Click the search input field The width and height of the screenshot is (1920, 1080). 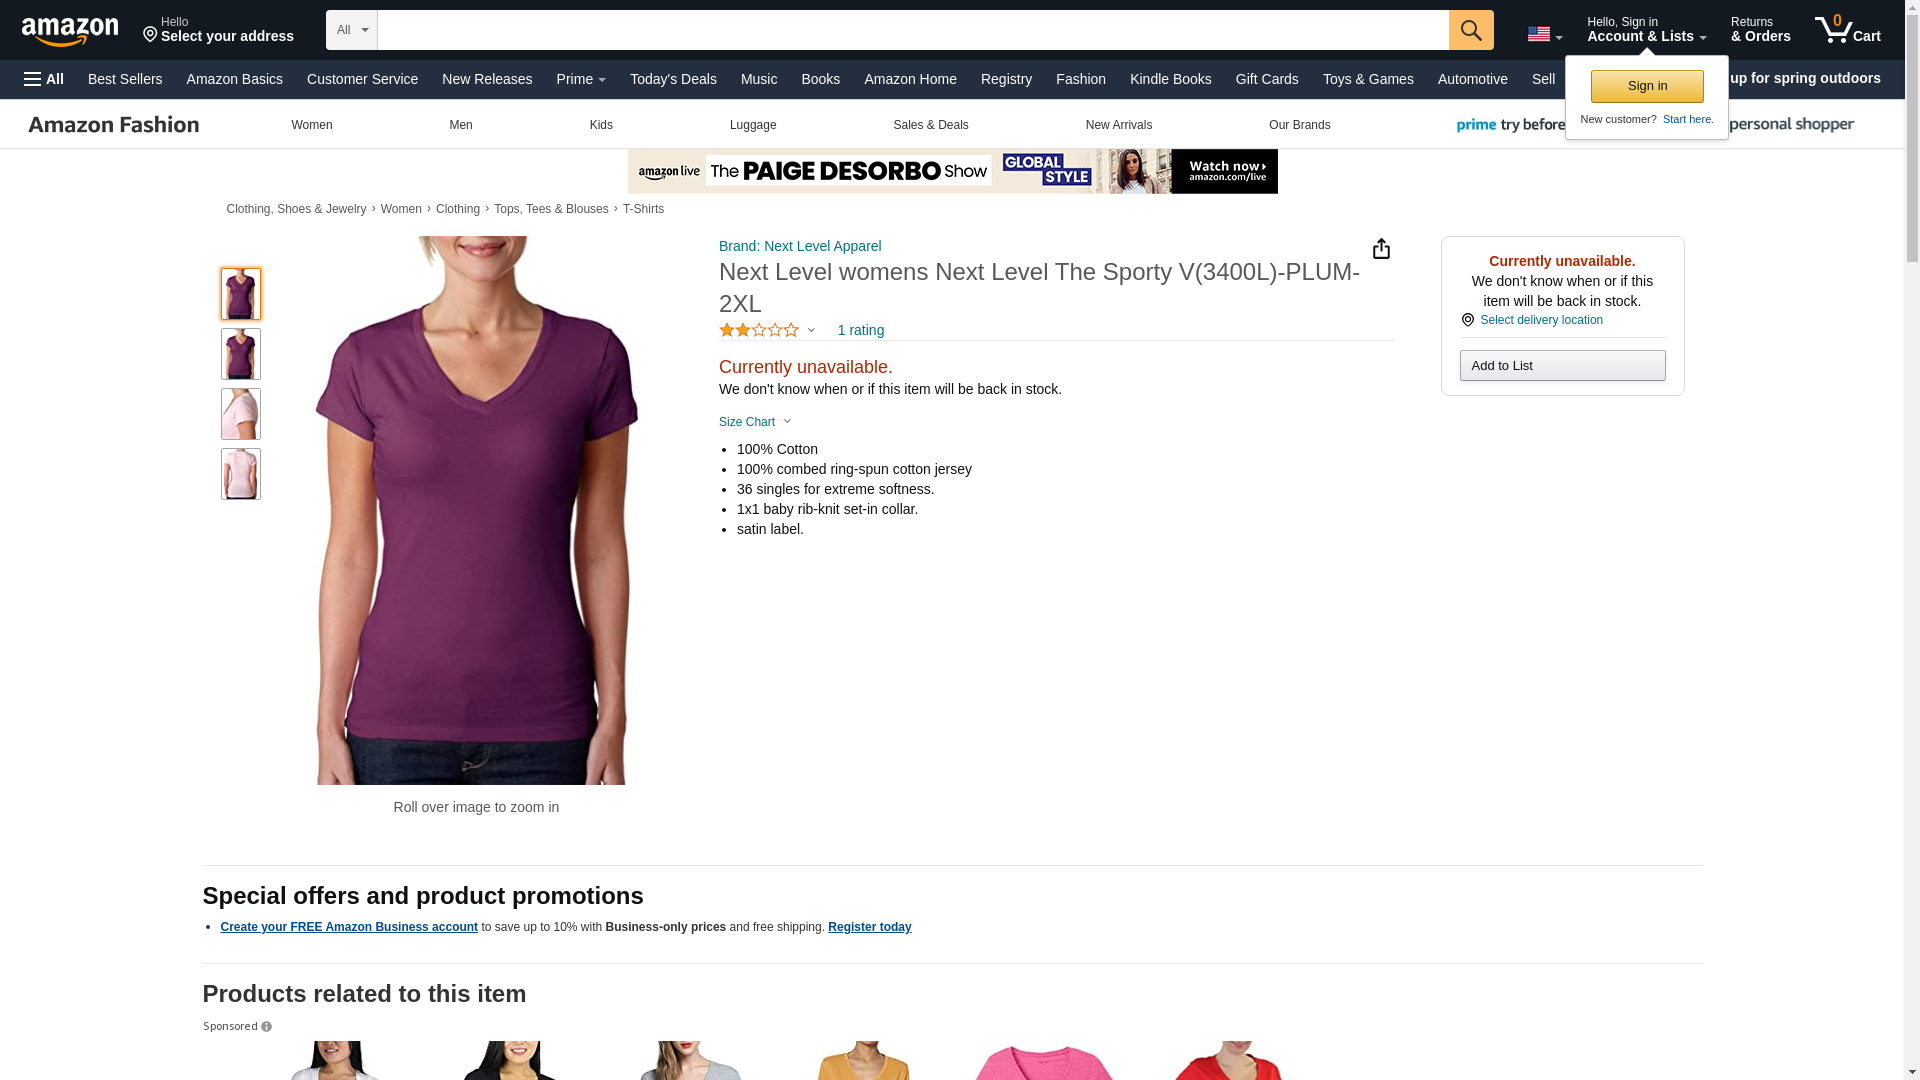(913, 30)
